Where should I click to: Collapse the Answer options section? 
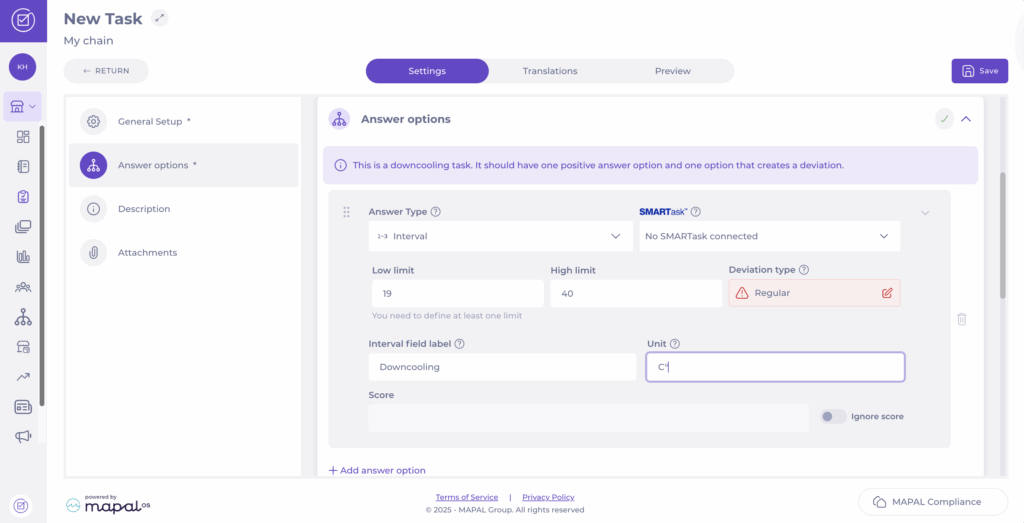pos(966,119)
